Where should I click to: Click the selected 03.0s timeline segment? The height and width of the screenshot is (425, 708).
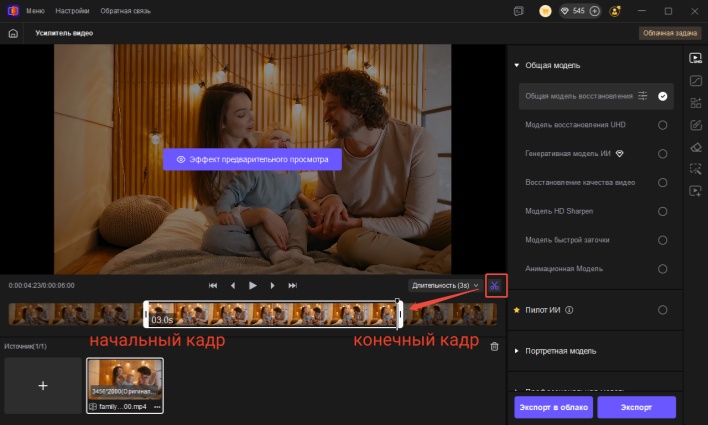pos(273,314)
